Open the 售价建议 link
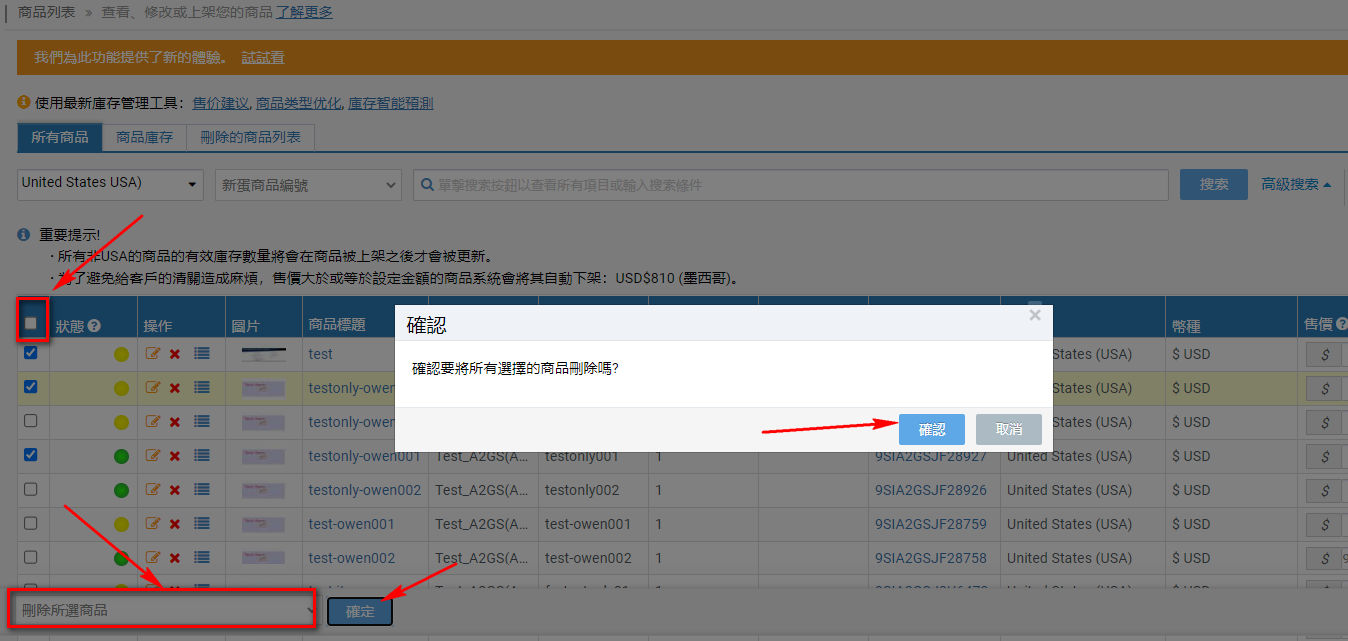Screen dimensions: 1348x641 (220, 103)
